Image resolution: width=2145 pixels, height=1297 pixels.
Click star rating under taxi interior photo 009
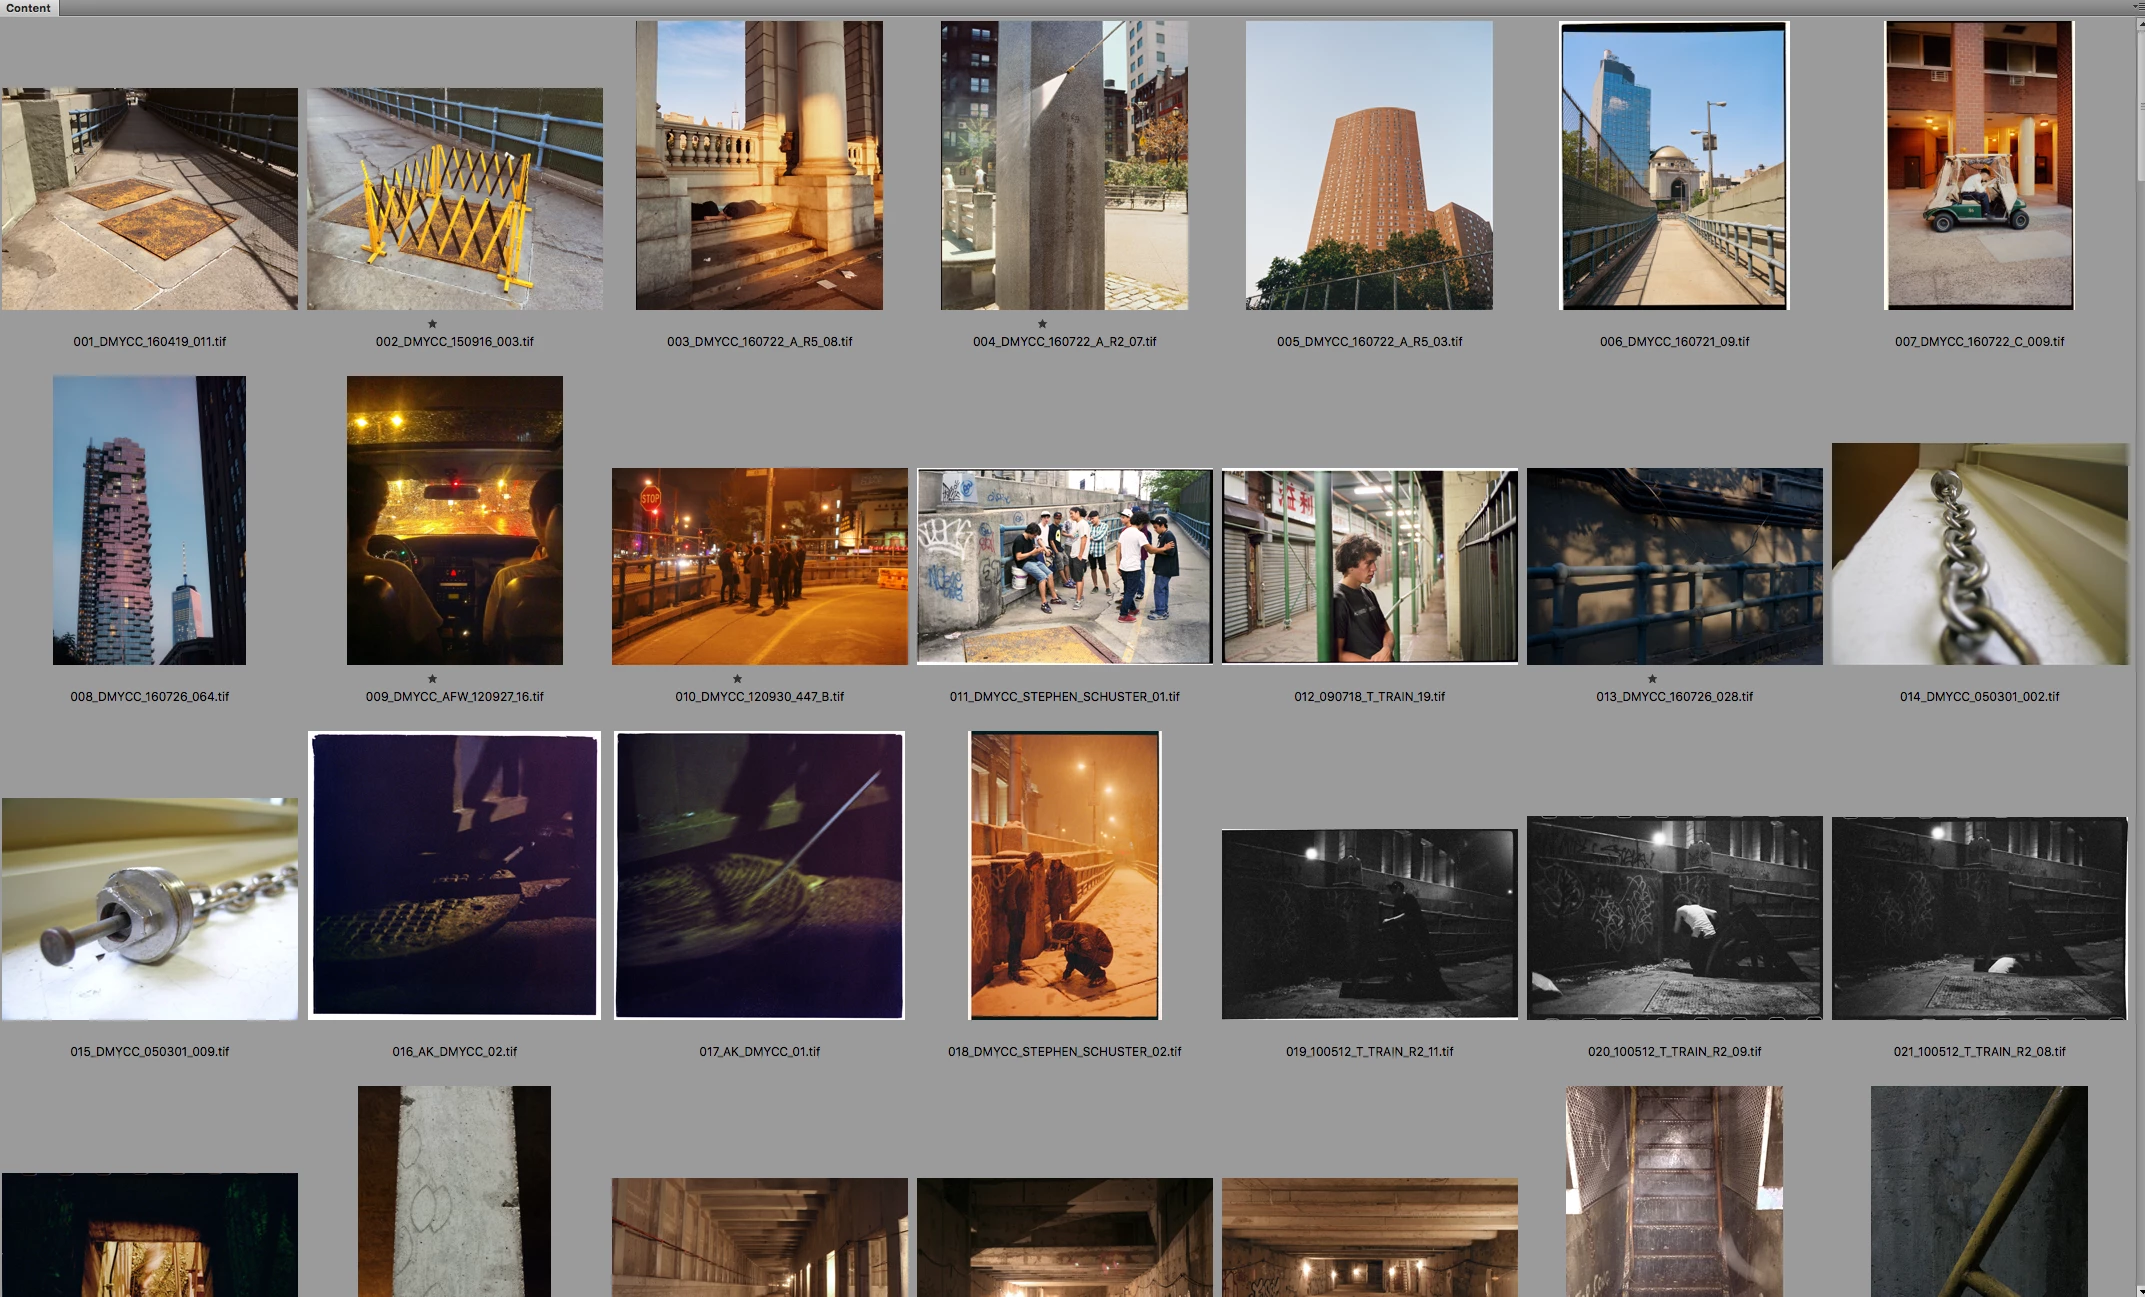click(432, 679)
